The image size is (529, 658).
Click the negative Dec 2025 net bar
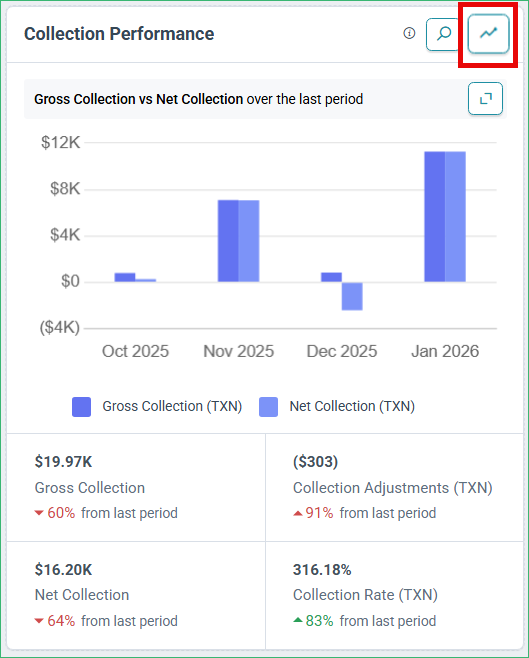pos(352,296)
